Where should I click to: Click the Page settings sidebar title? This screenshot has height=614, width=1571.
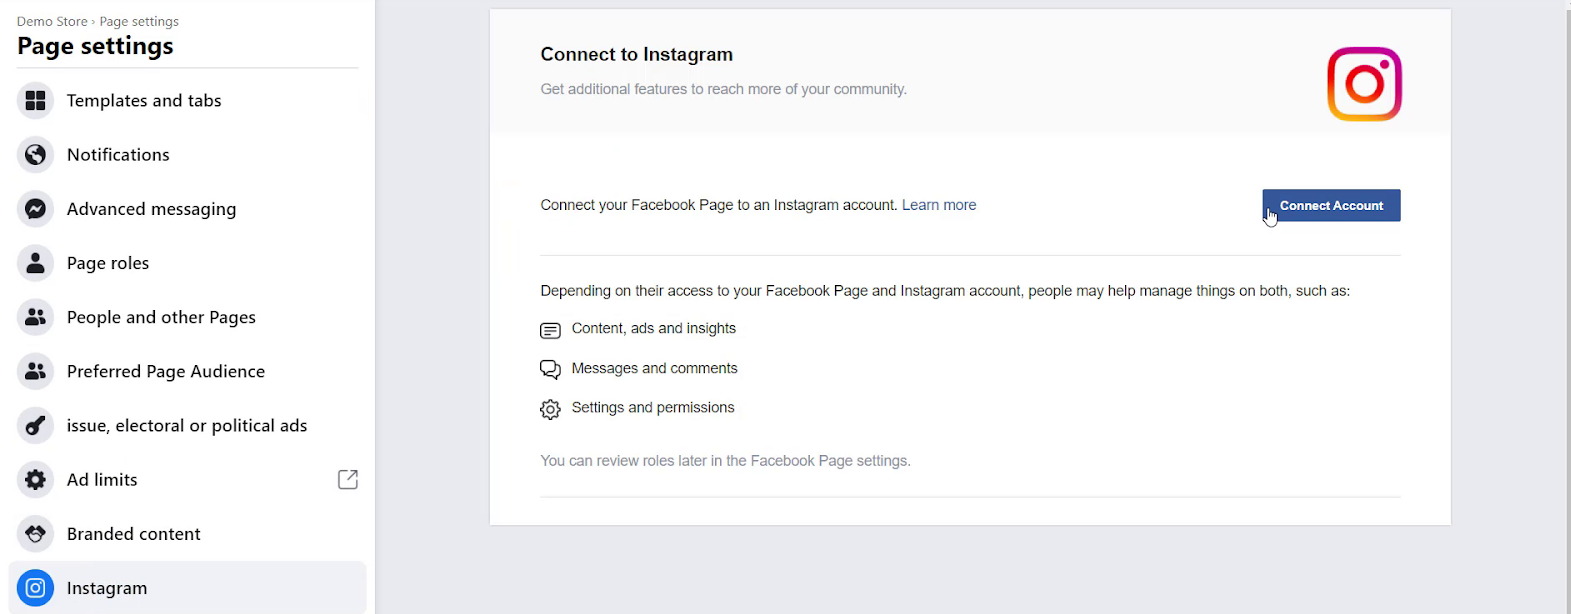95,46
